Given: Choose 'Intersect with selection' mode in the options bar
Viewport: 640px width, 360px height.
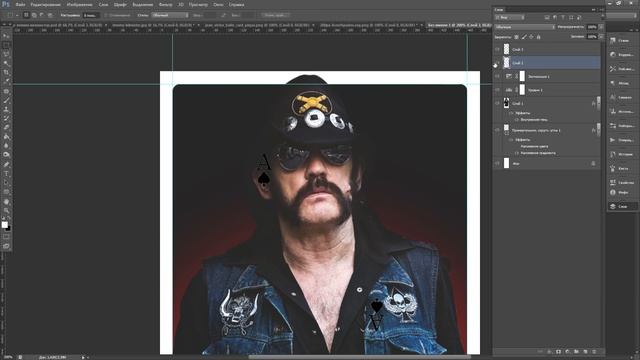Looking at the screenshot, I should click(50, 15).
